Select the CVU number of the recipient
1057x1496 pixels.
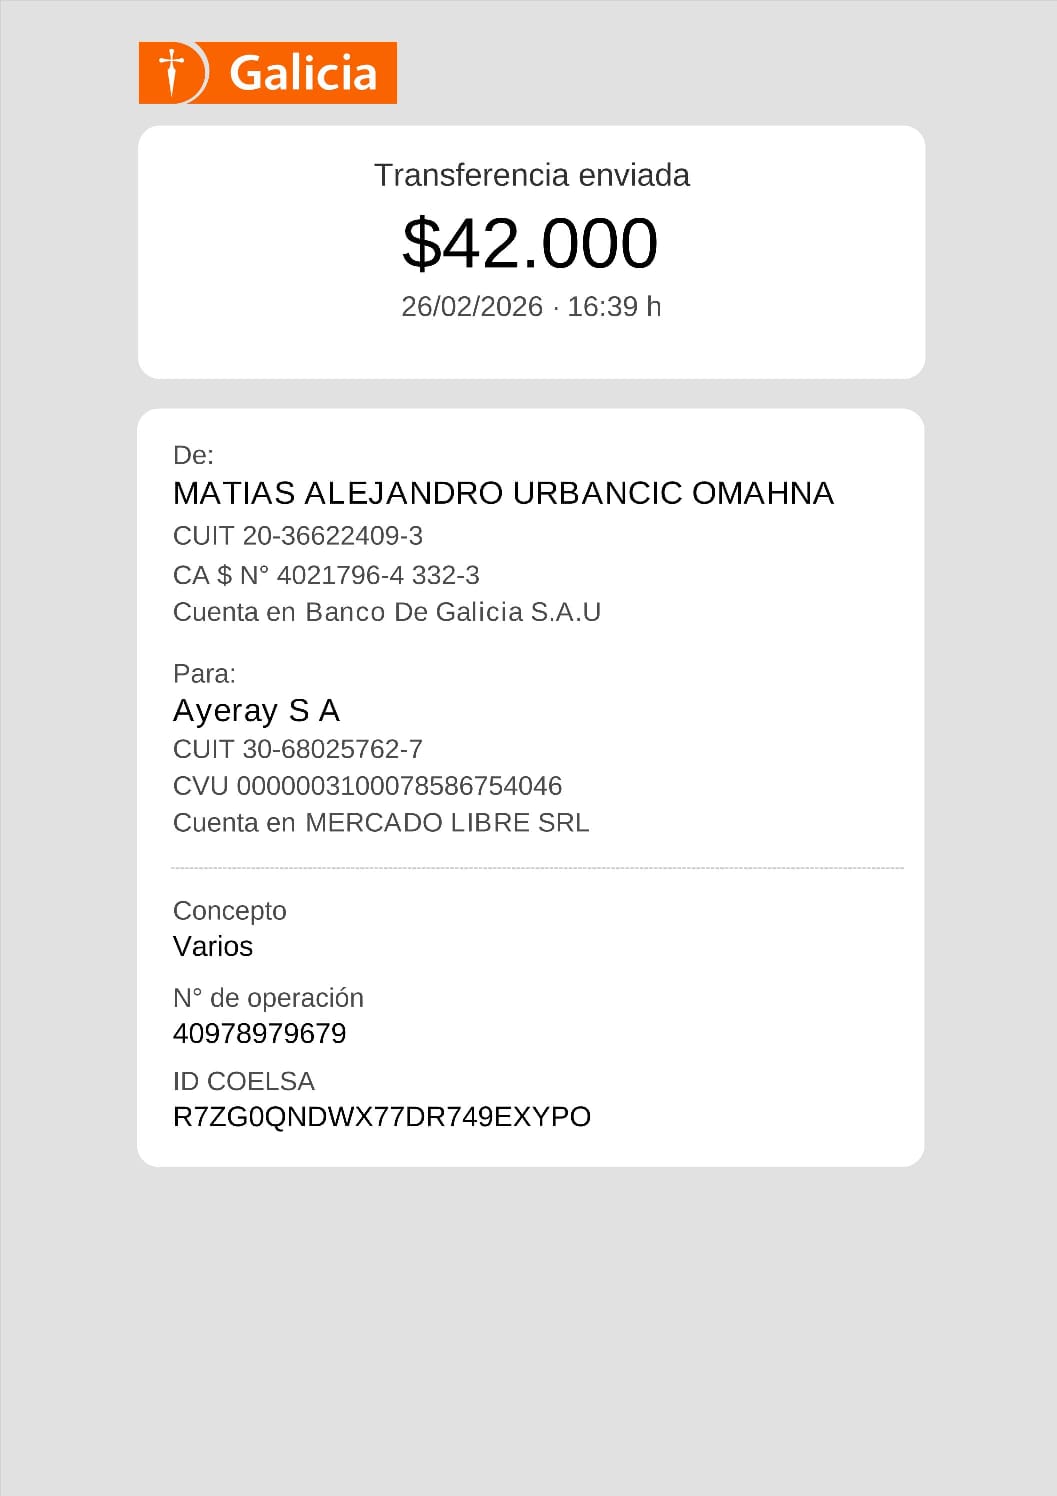pyautogui.click(x=368, y=786)
